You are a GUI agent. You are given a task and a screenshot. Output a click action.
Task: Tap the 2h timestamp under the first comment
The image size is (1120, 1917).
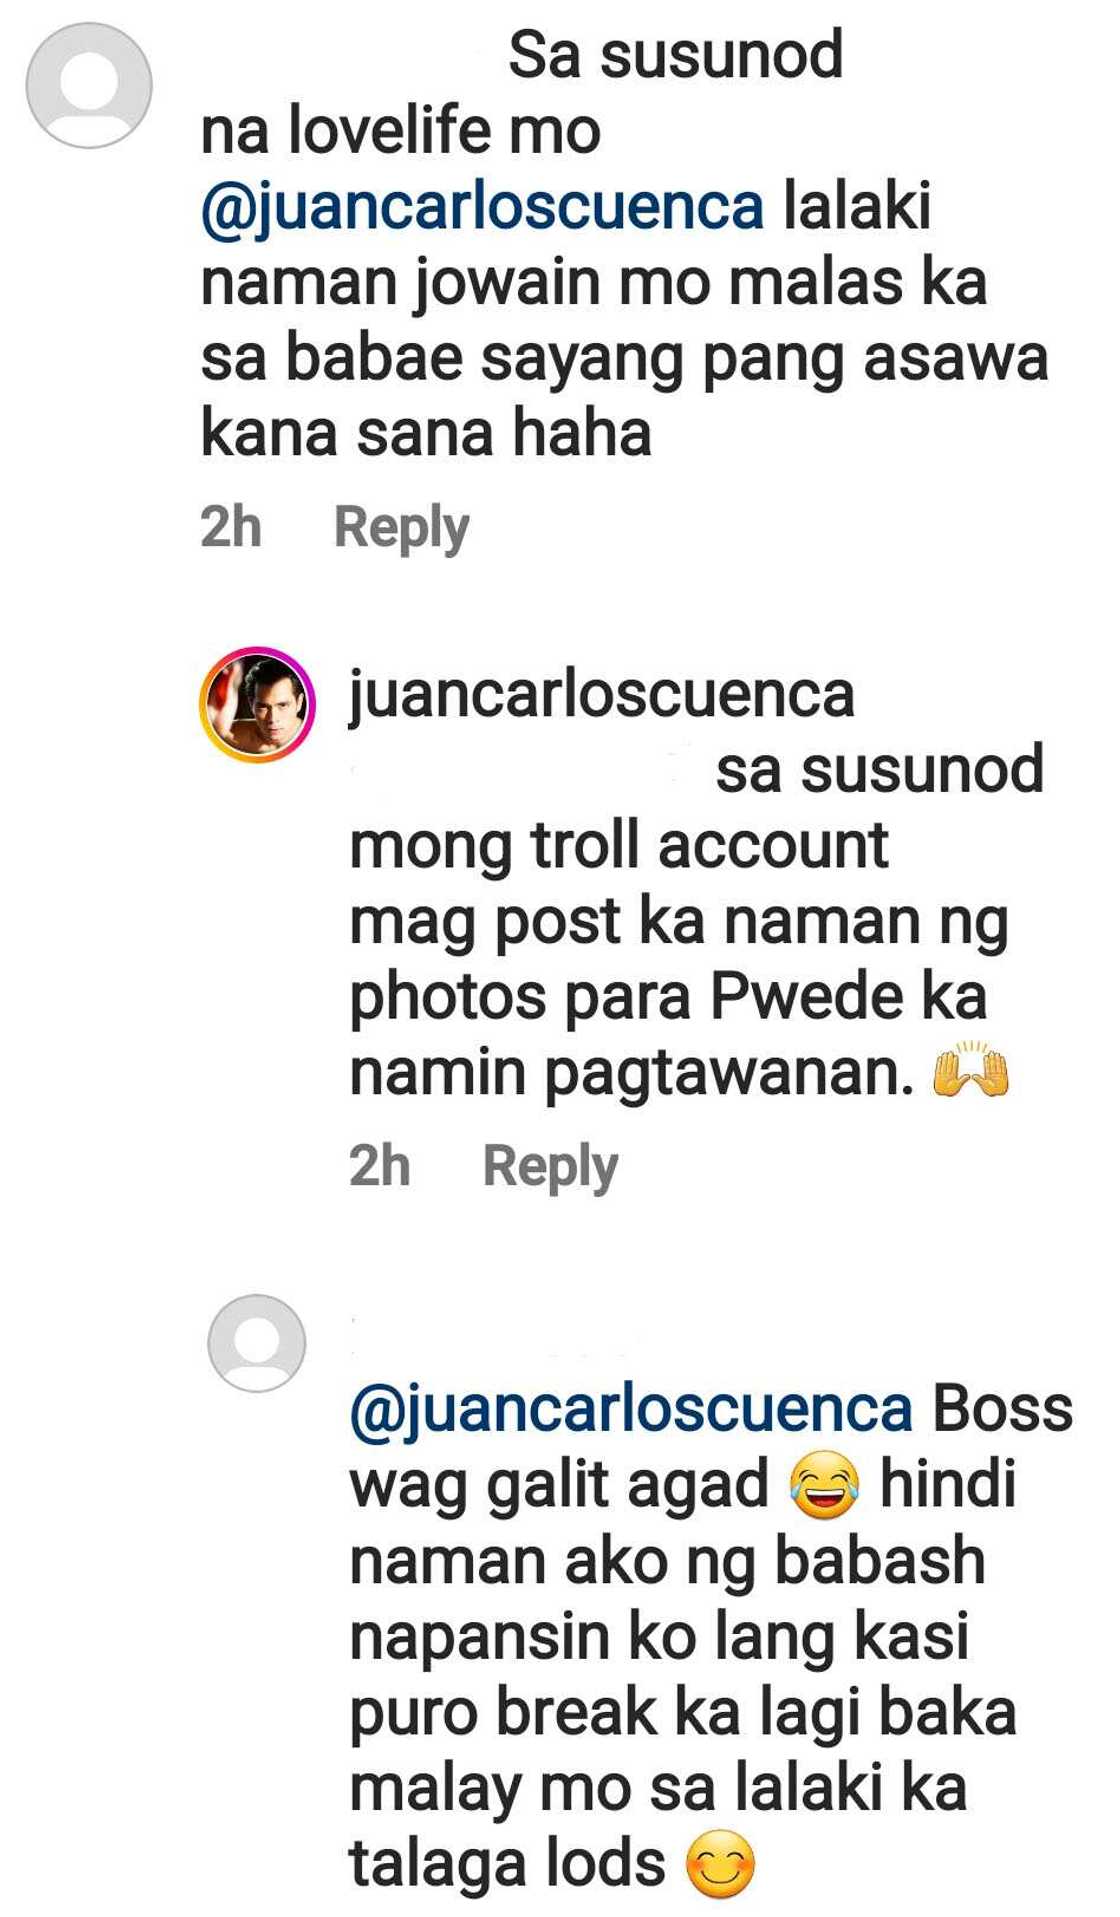pos(231,526)
